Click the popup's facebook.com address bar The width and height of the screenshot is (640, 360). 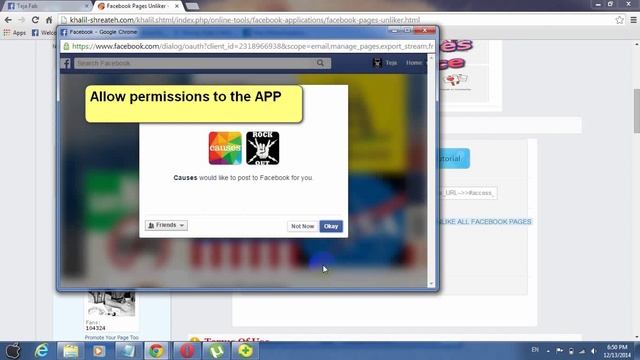[x=247, y=46]
